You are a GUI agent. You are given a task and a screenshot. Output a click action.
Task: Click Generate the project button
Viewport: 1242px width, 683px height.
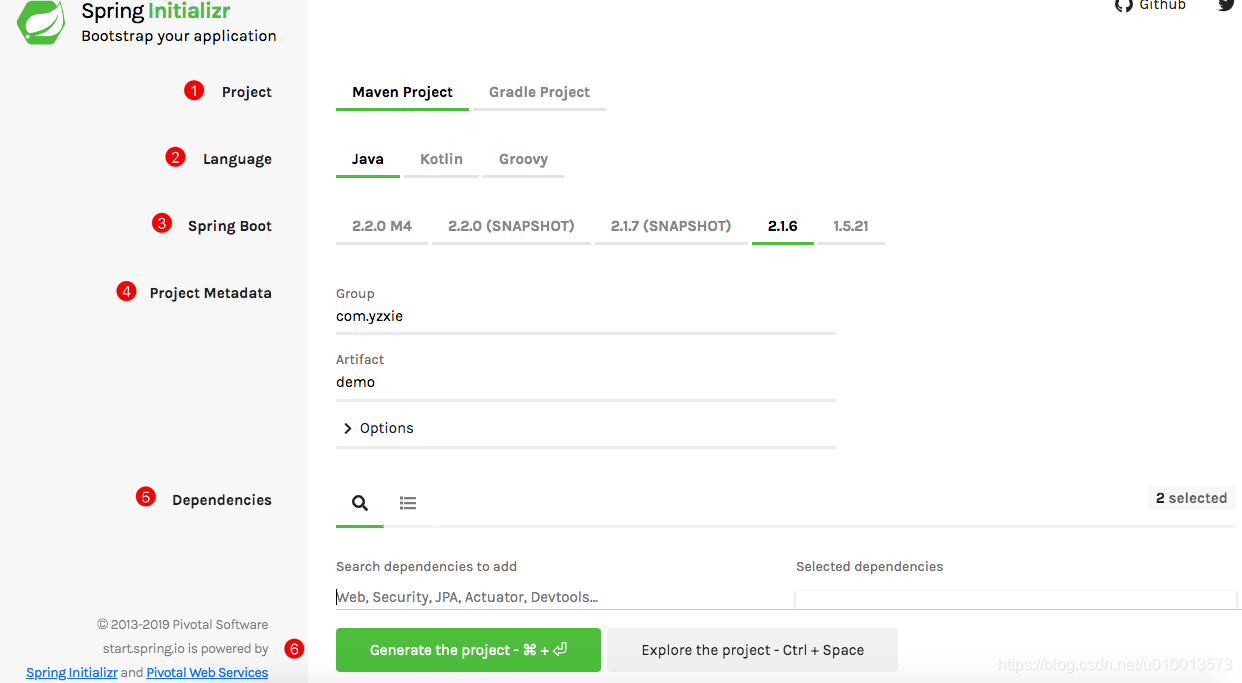[x=468, y=650]
